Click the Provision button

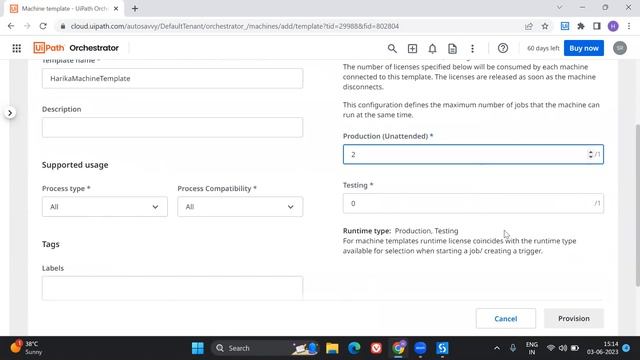[573, 318]
